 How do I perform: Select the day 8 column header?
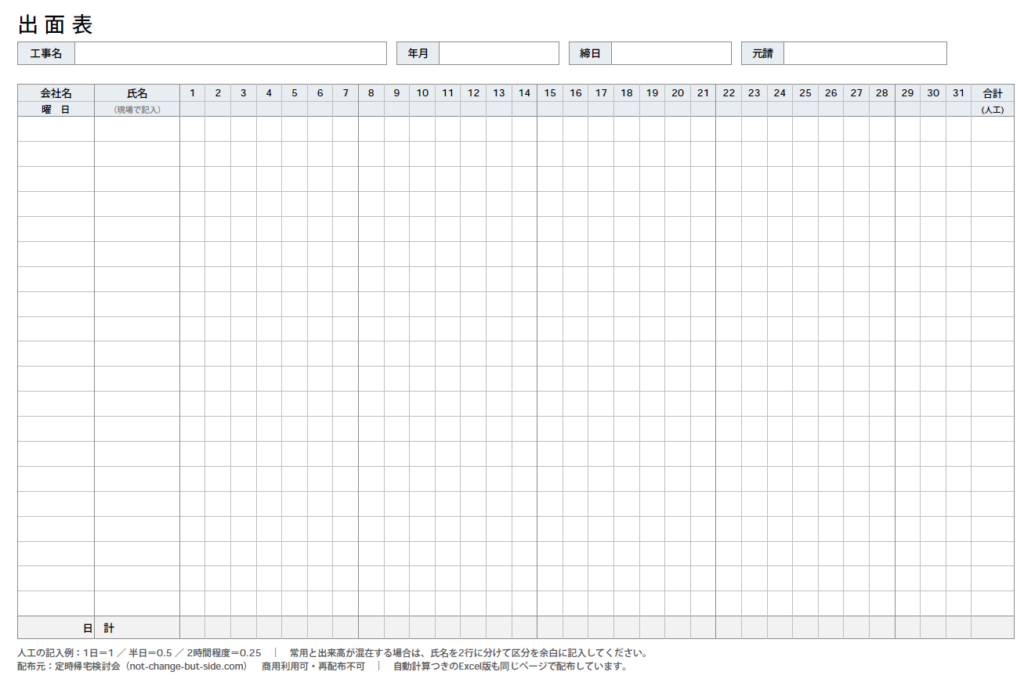(x=371, y=93)
